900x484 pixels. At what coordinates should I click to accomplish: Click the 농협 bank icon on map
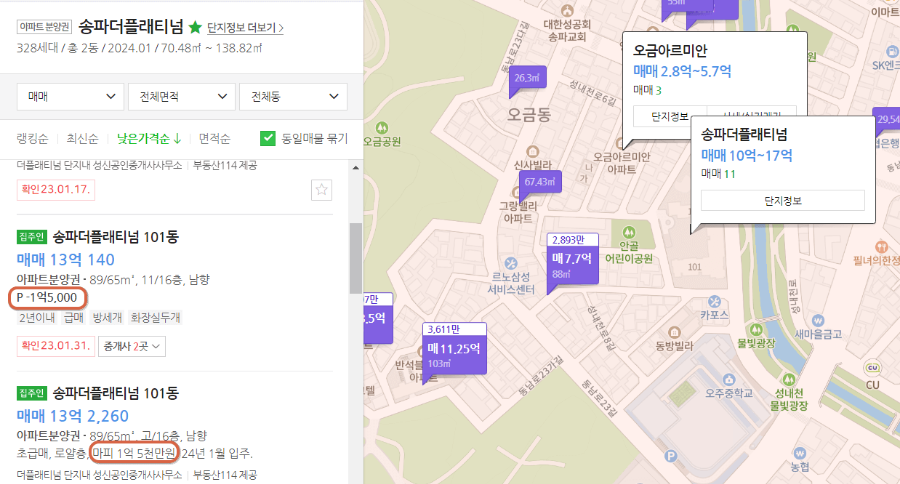(800, 454)
